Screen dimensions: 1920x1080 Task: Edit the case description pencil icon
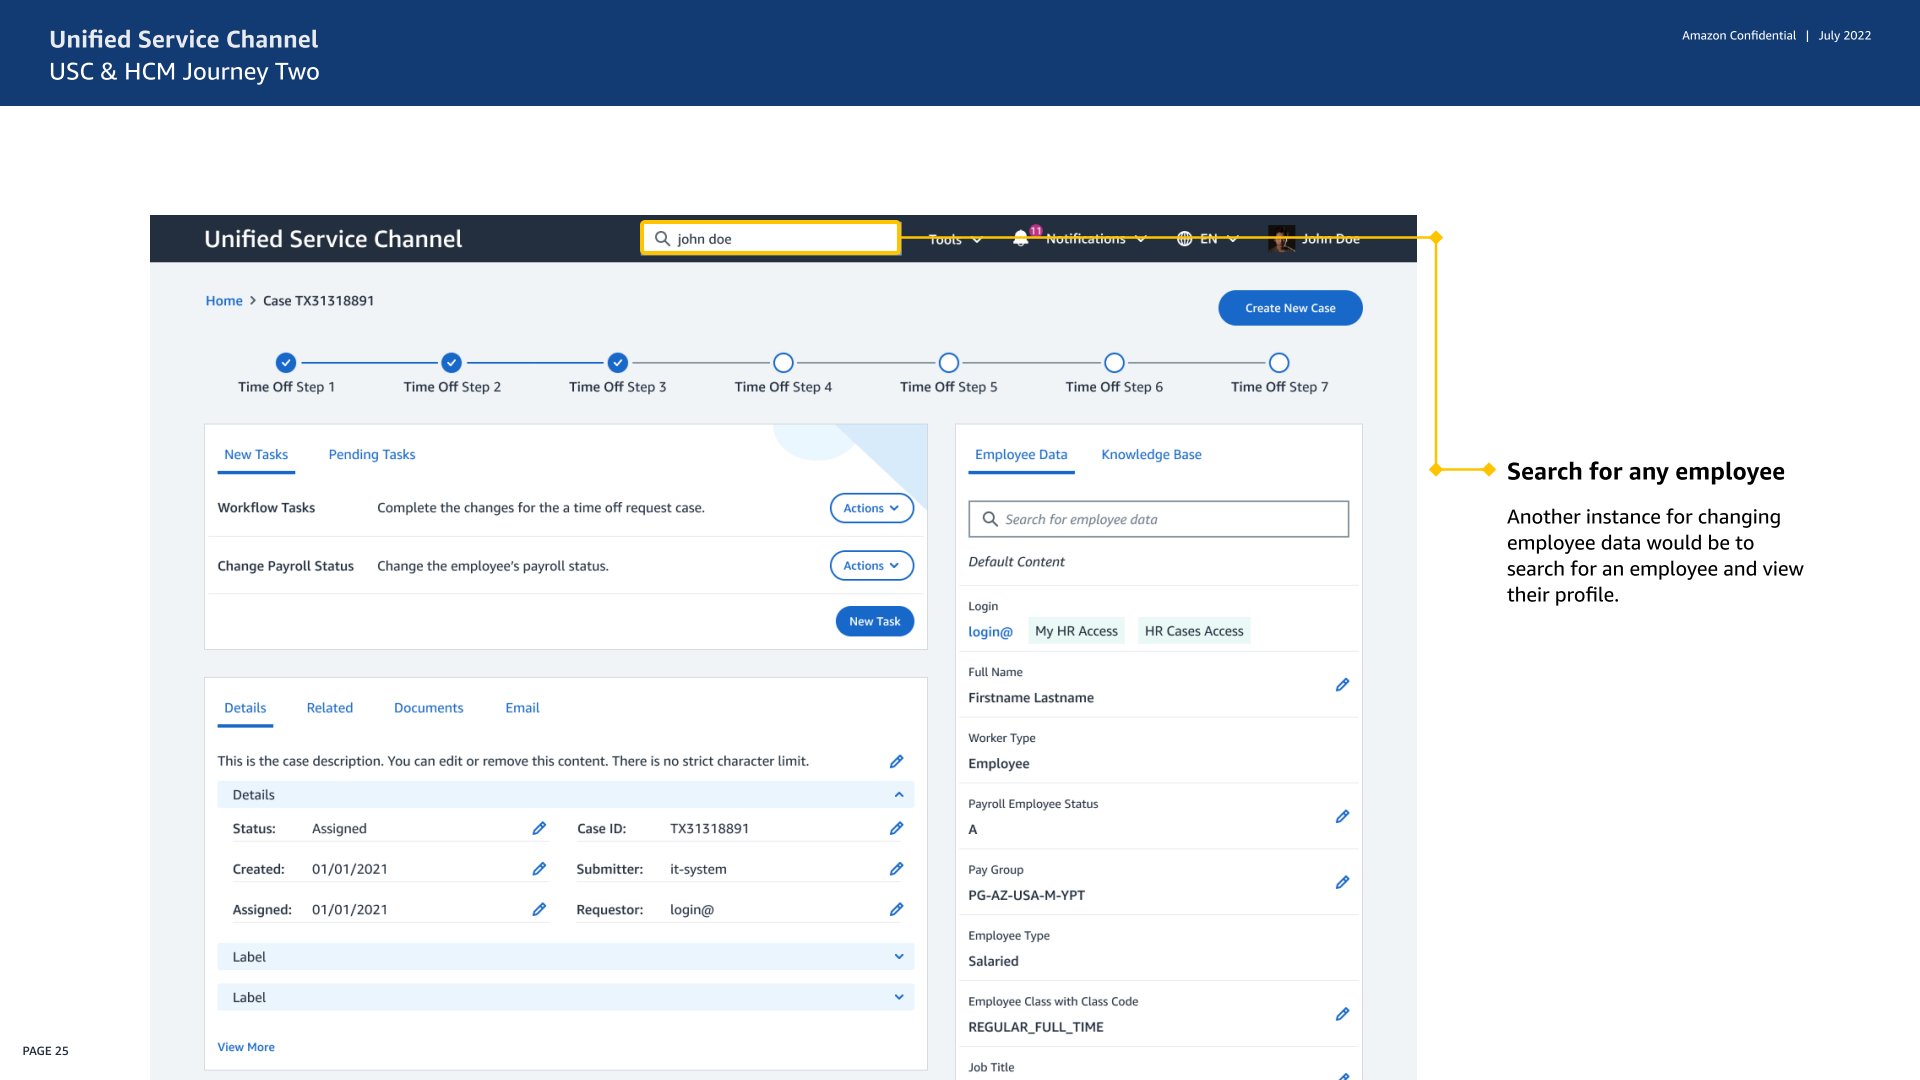tap(896, 761)
